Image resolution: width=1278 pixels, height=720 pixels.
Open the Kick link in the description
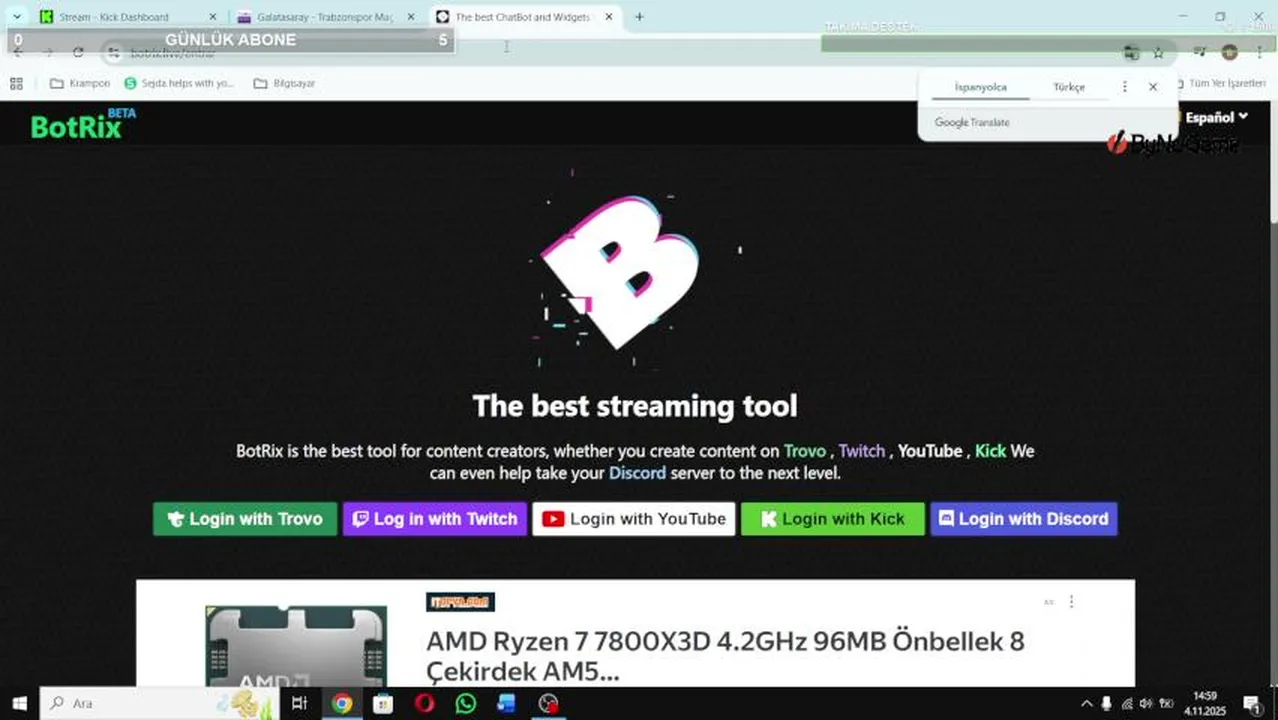990,451
